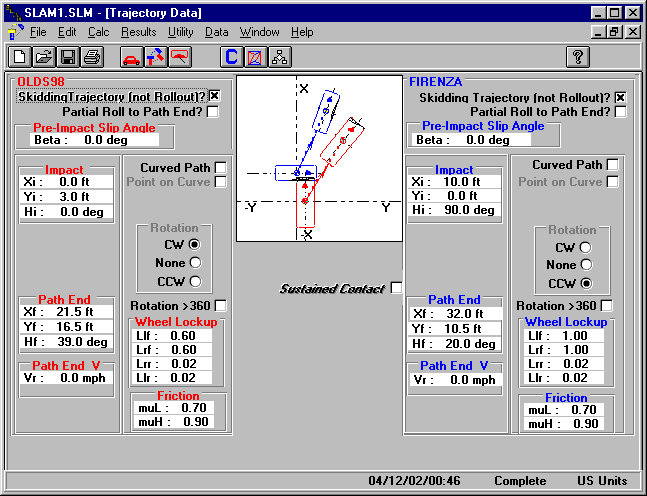Click the red damage profile icon
This screenshot has height=496, width=647.
point(180,57)
